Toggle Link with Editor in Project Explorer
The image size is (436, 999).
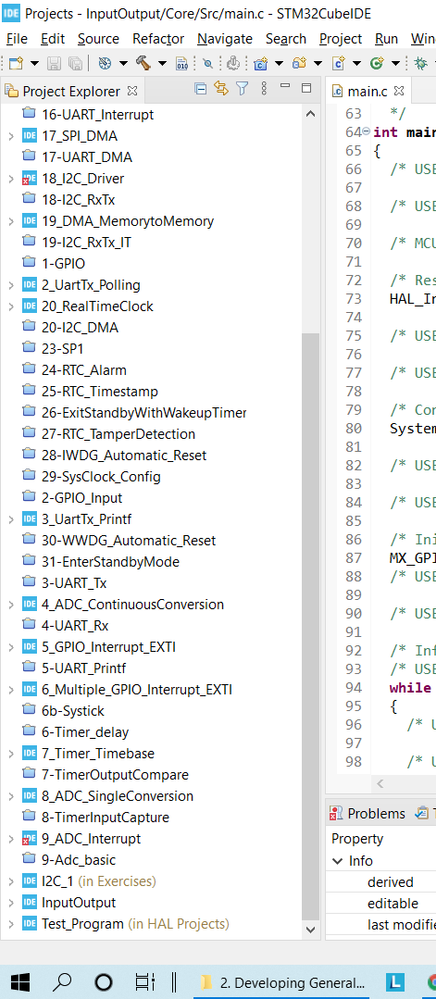[221, 89]
